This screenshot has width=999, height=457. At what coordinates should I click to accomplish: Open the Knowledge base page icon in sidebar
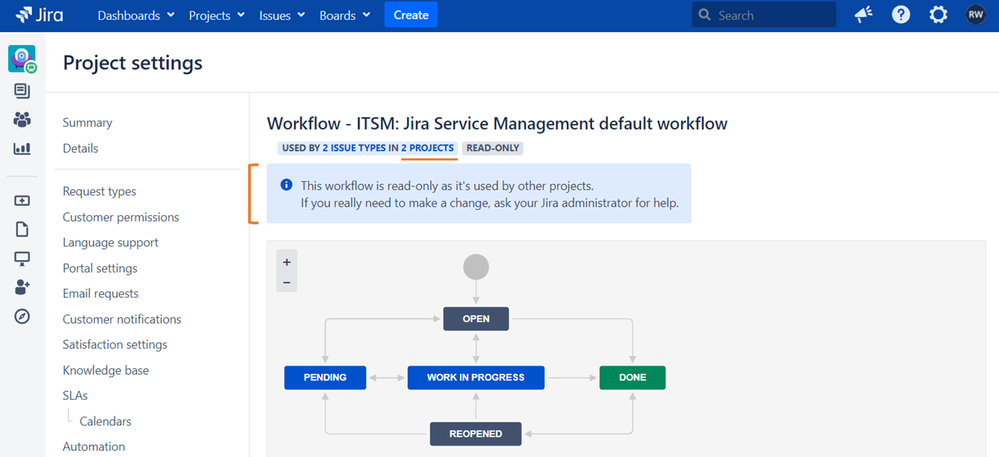(22, 229)
